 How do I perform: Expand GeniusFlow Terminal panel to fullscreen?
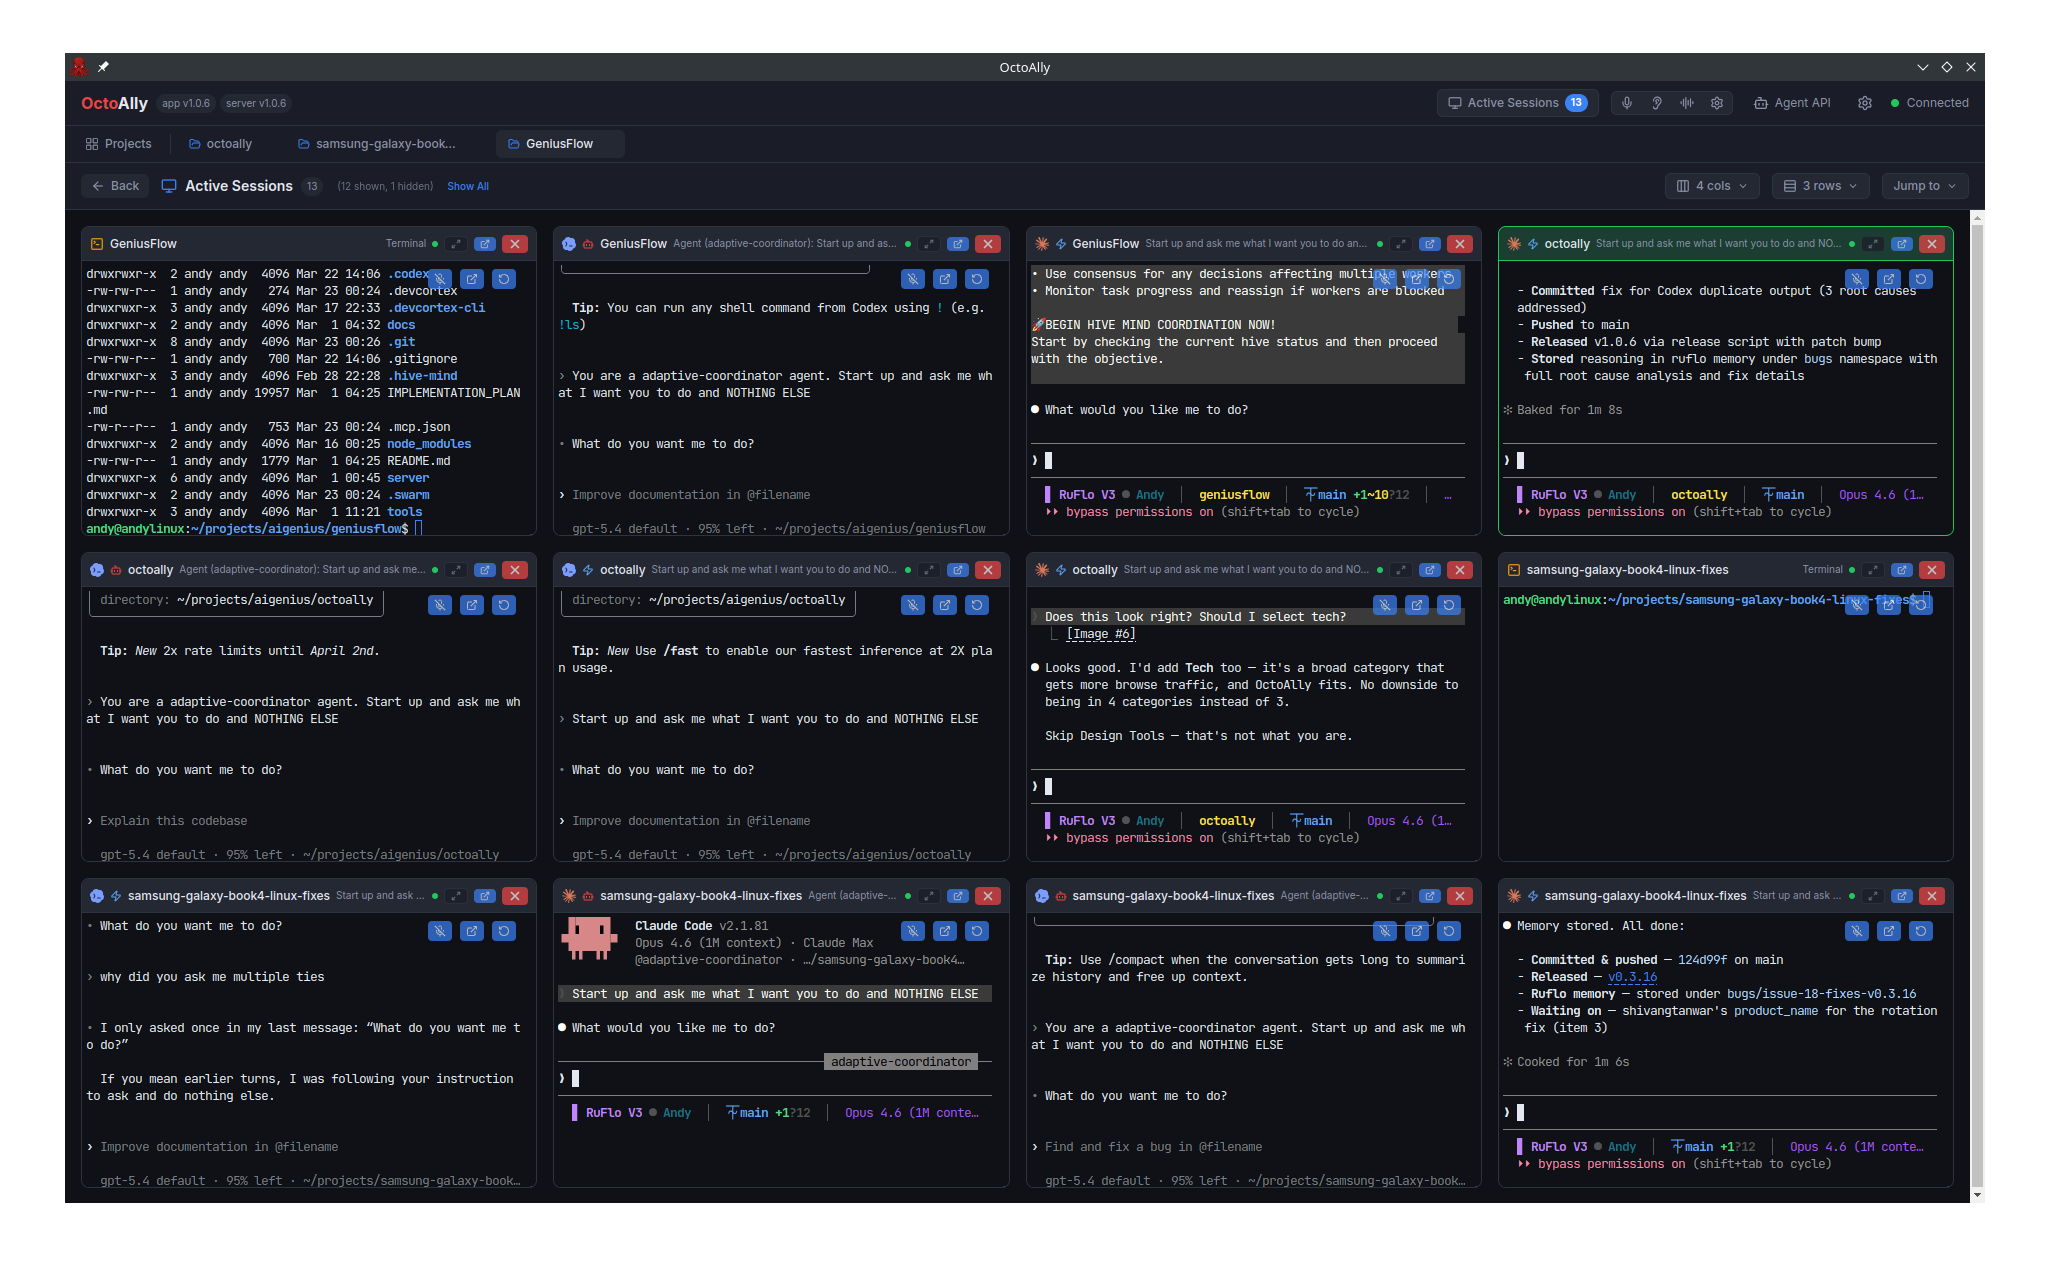[456, 244]
